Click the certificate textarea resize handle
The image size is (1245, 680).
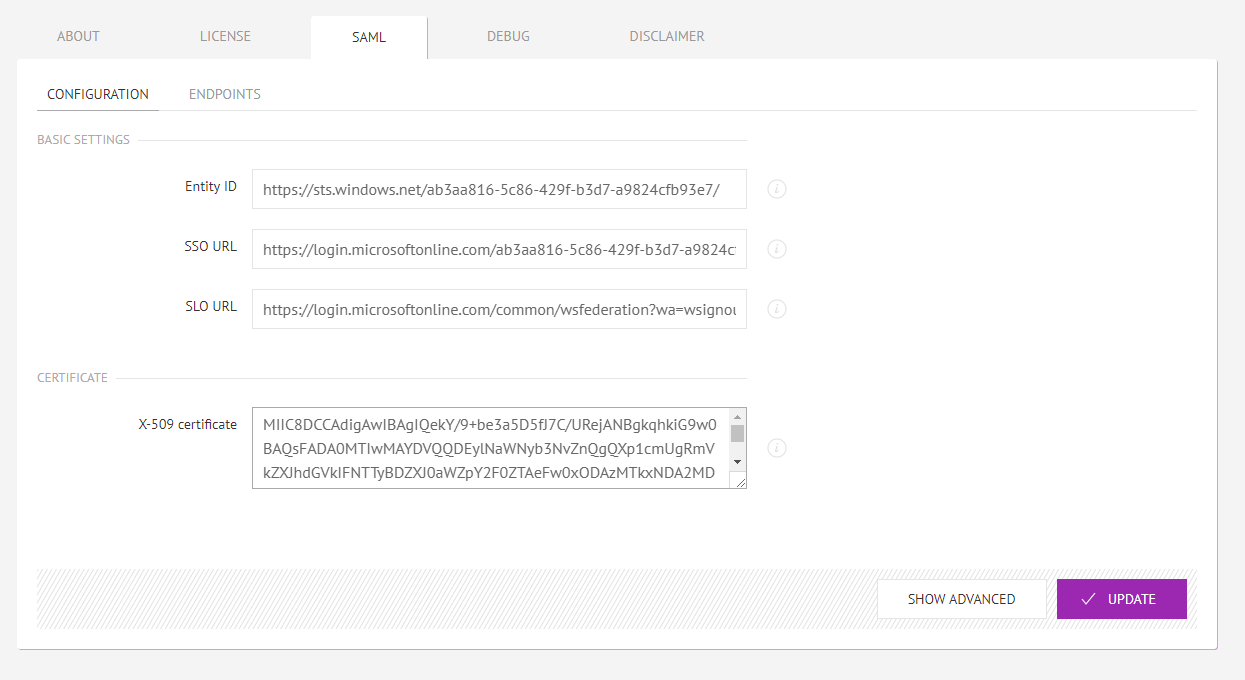click(739, 481)
